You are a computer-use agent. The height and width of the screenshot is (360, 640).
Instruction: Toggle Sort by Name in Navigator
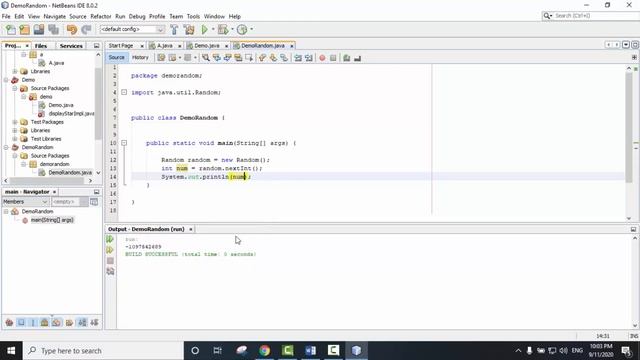pyautogui.click(x=82, y=323)
